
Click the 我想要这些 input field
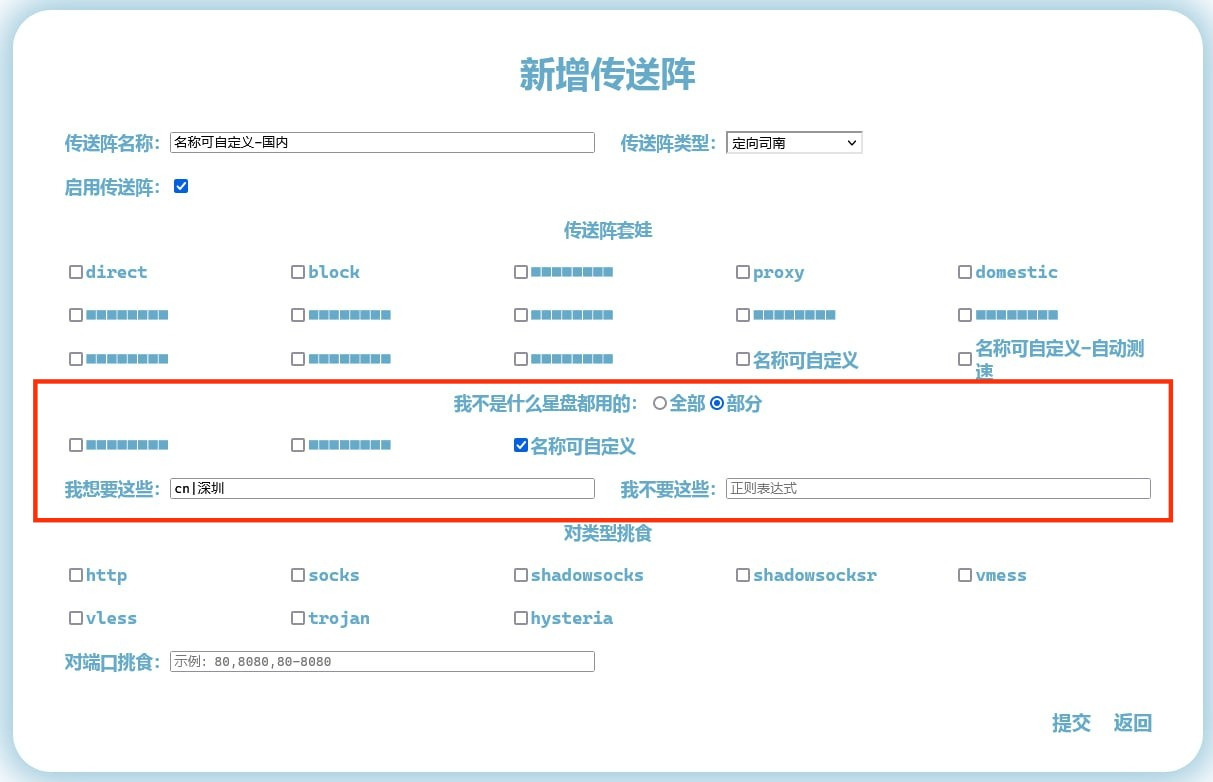point(382,489)
